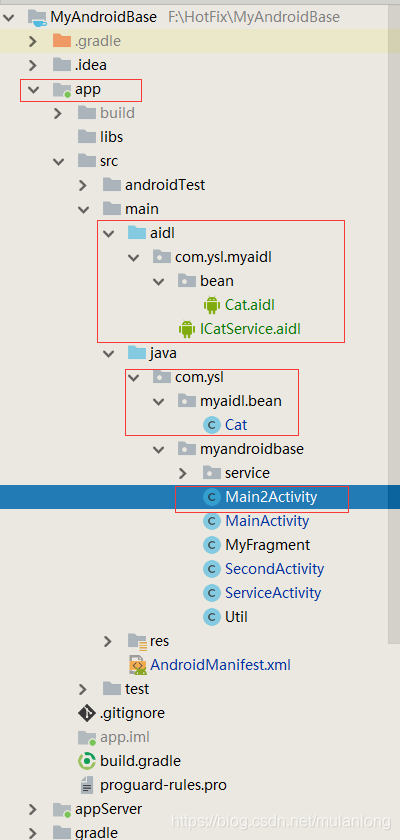Click the class icon beside Main2Activity
Image resolution: width=400 pixels, height=840 pixels.
(212, 497)
